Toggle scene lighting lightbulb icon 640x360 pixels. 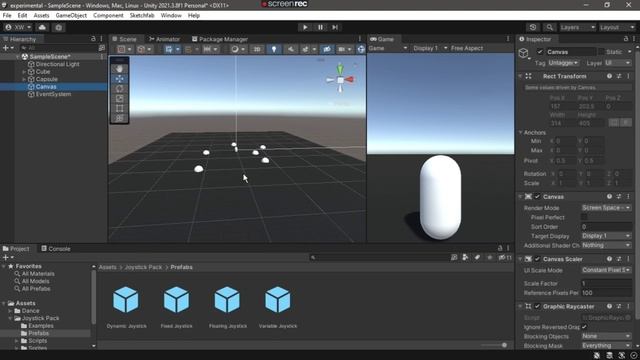pos(274,49)
